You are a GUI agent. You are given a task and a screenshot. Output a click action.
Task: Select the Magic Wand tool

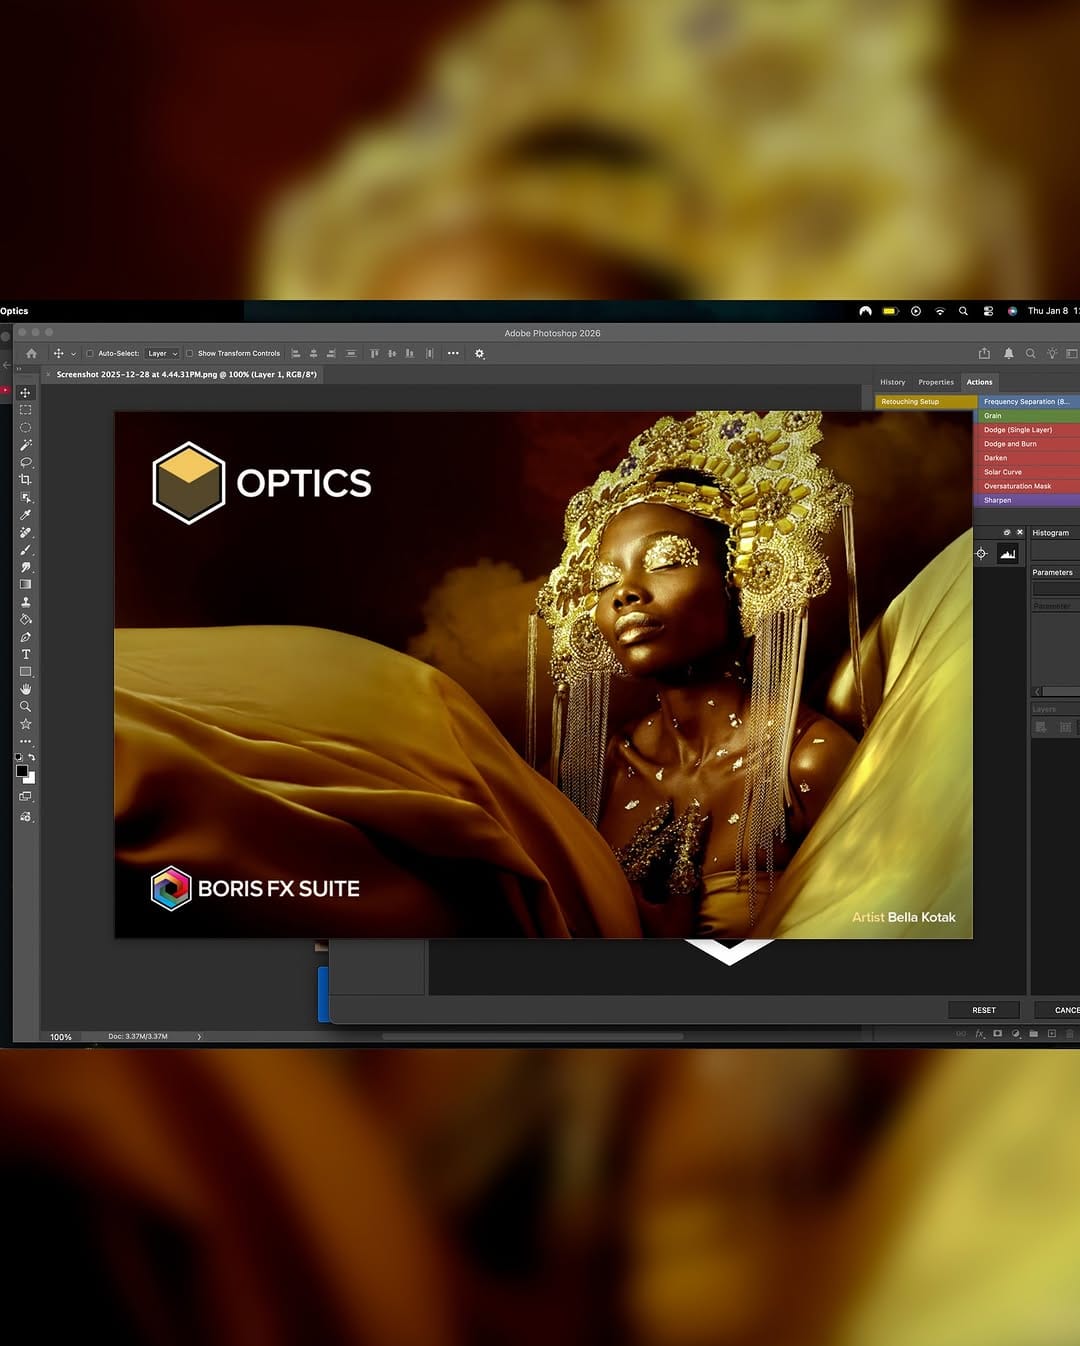[26, 445]
